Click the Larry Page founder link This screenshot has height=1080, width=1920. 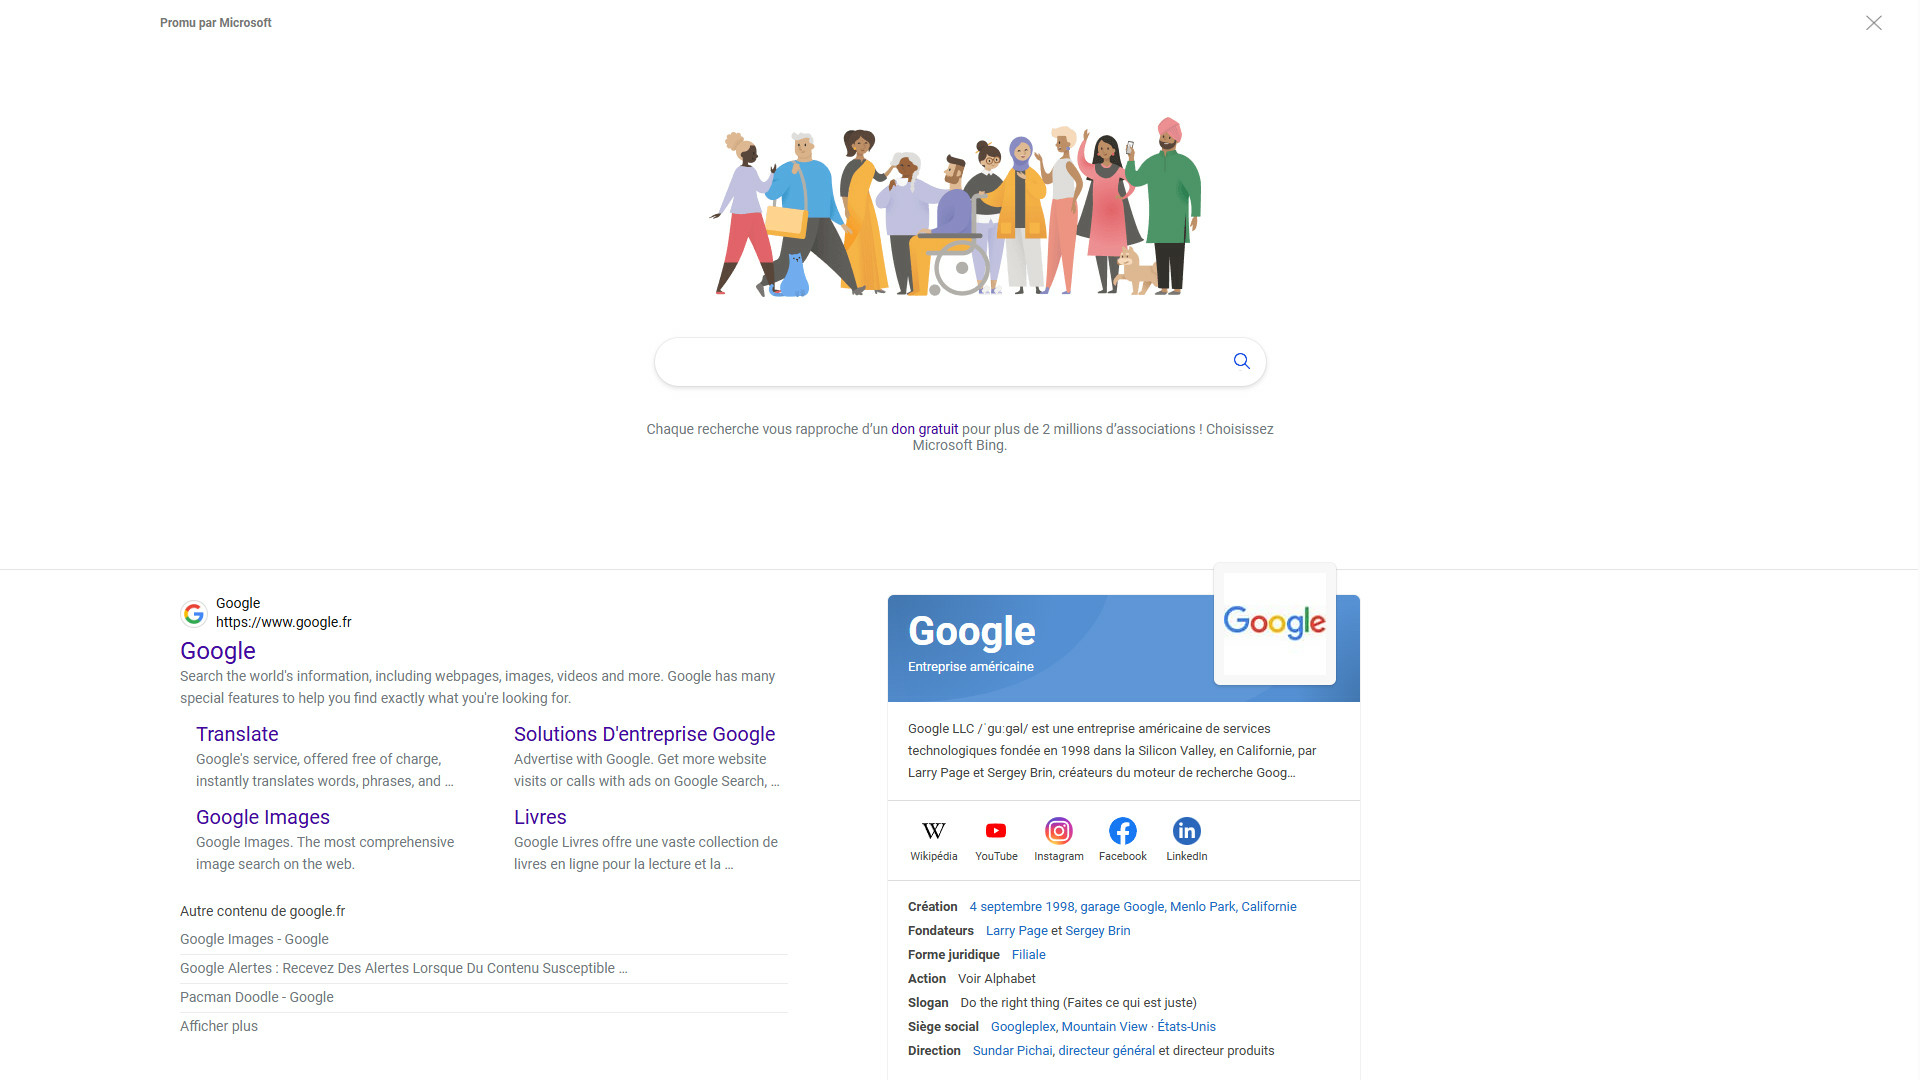tap(1017, 931)
